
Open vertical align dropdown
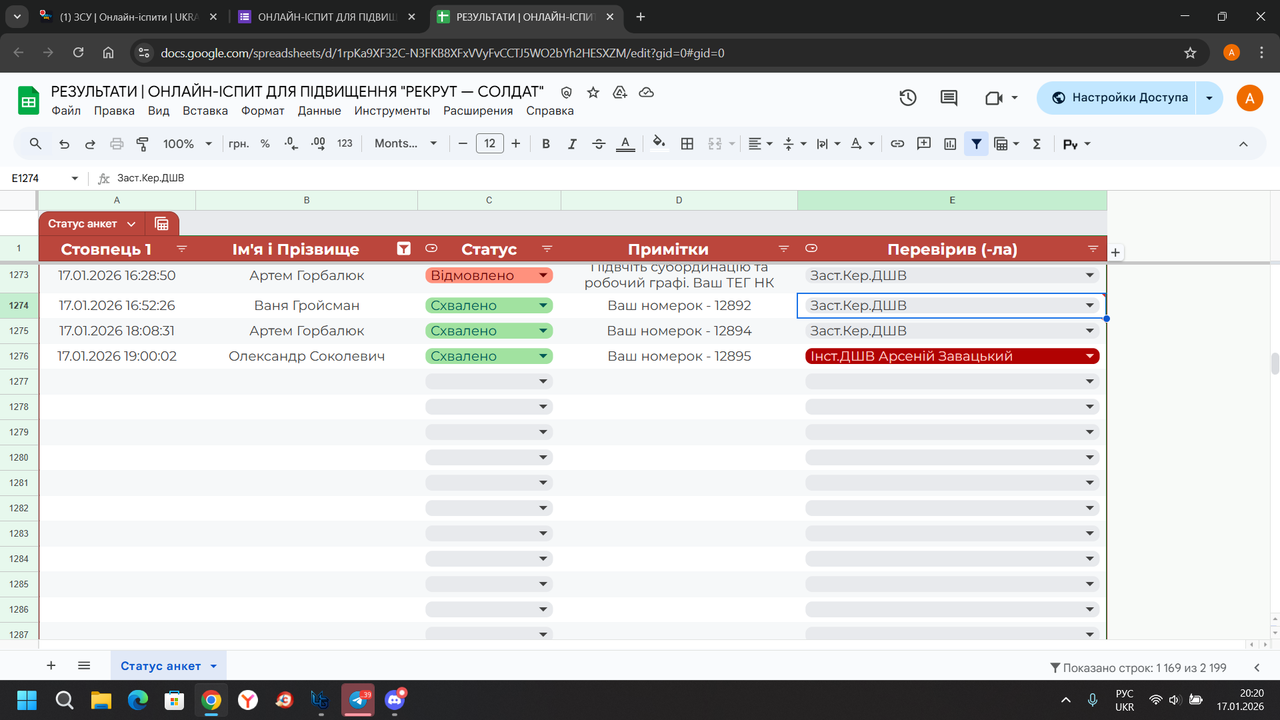pyautogui.click(x=794, y=144)
